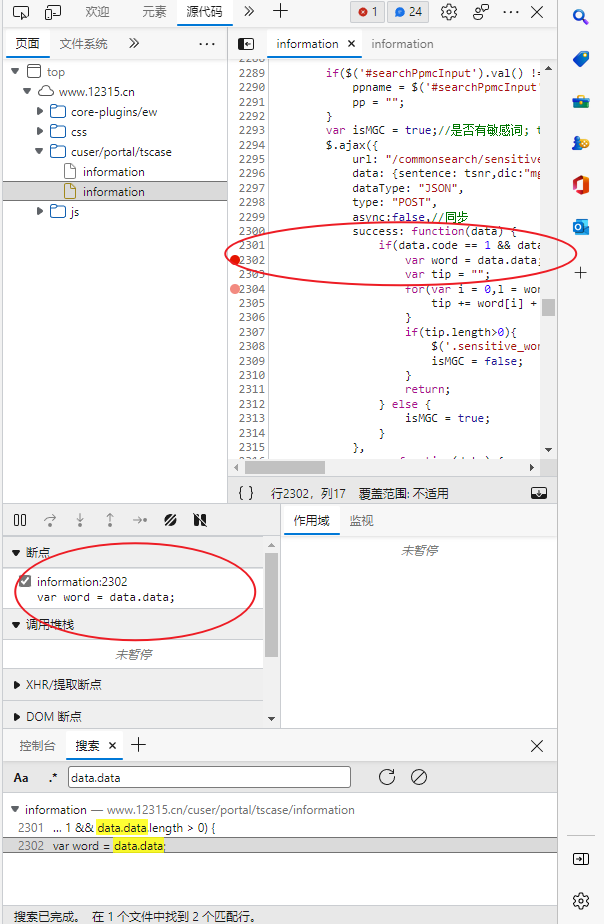Image resolution: width=604 pixels, height=924 pixels.
Task: Collapse the cuser/portal/tscase folder
Action: click(x=39, y=151)
